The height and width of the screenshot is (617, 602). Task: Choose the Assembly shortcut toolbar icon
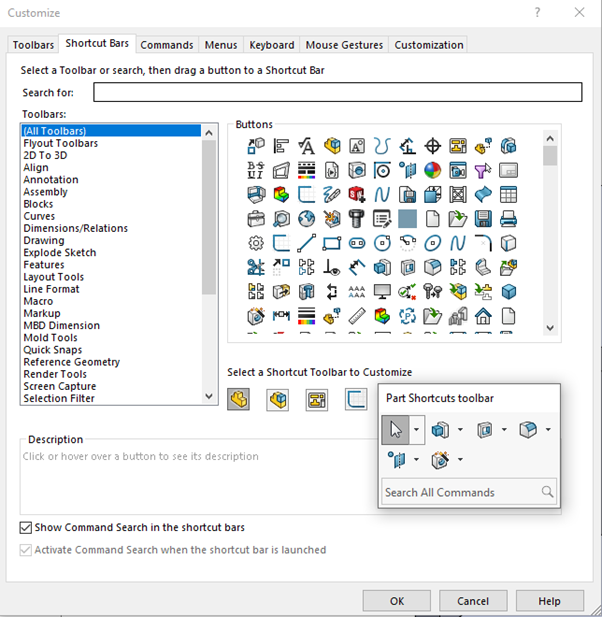(x=277, y=399)
